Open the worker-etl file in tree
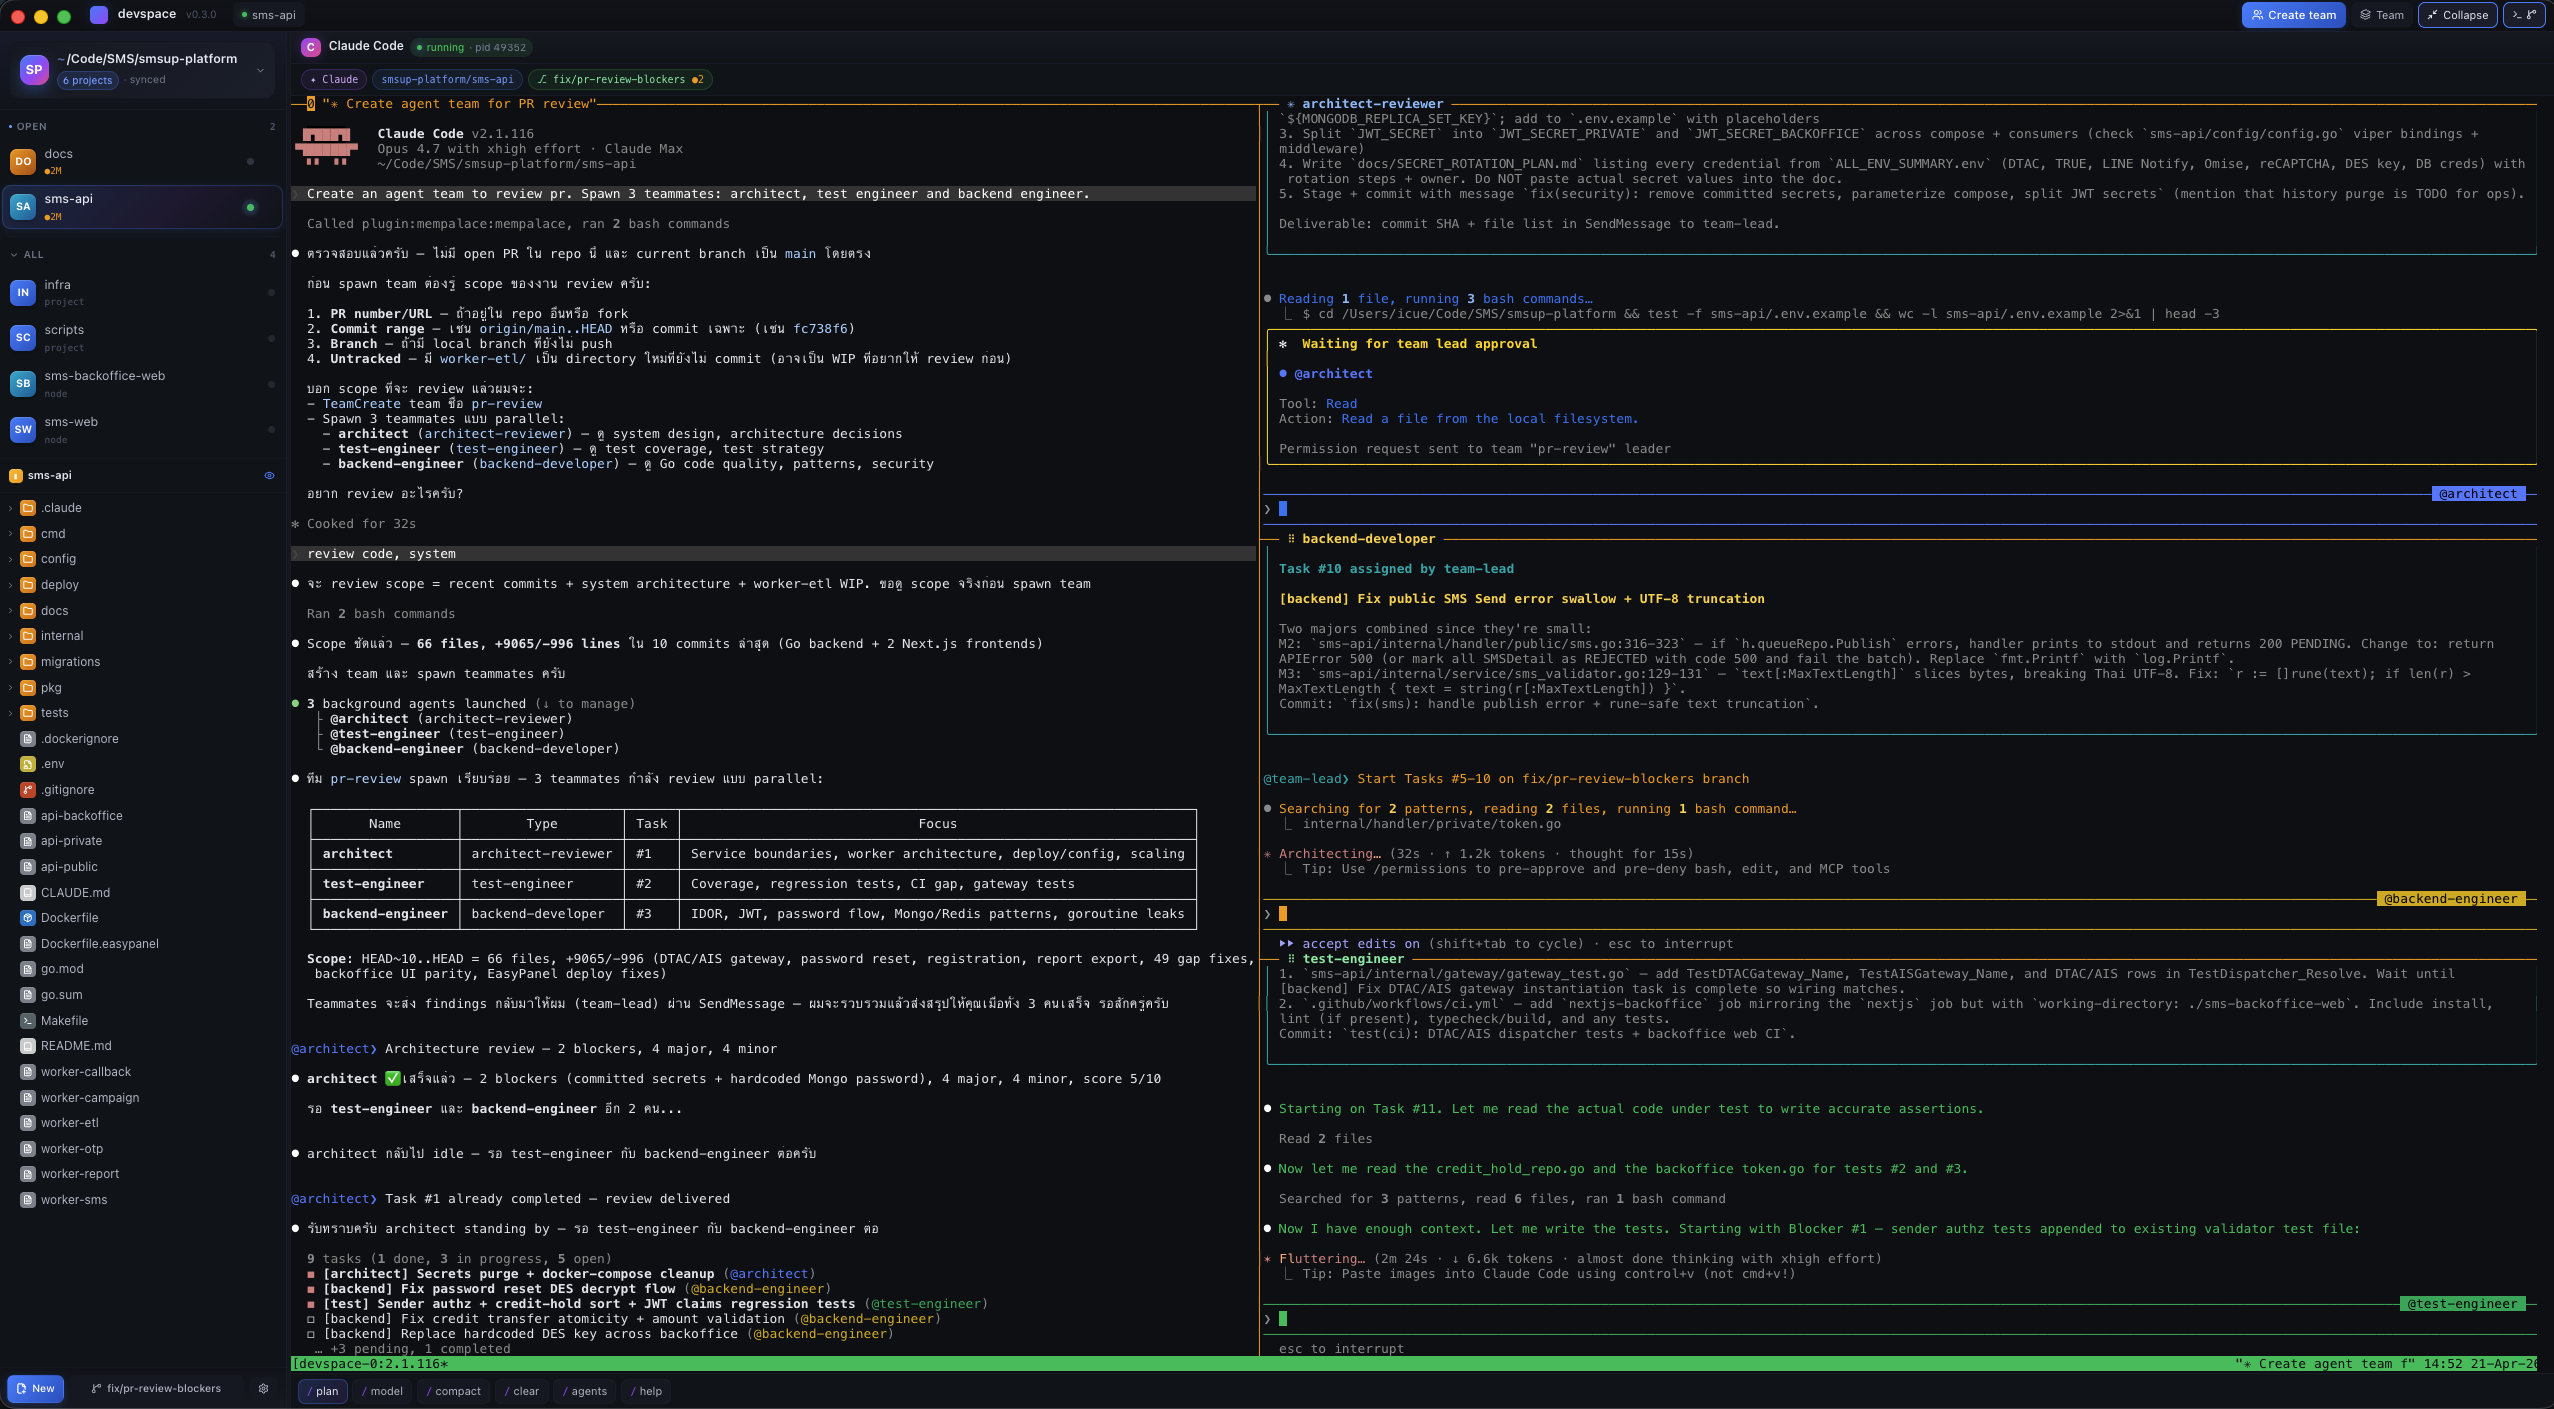Screen dimensions: 2554x1409 click(70, 1123)
